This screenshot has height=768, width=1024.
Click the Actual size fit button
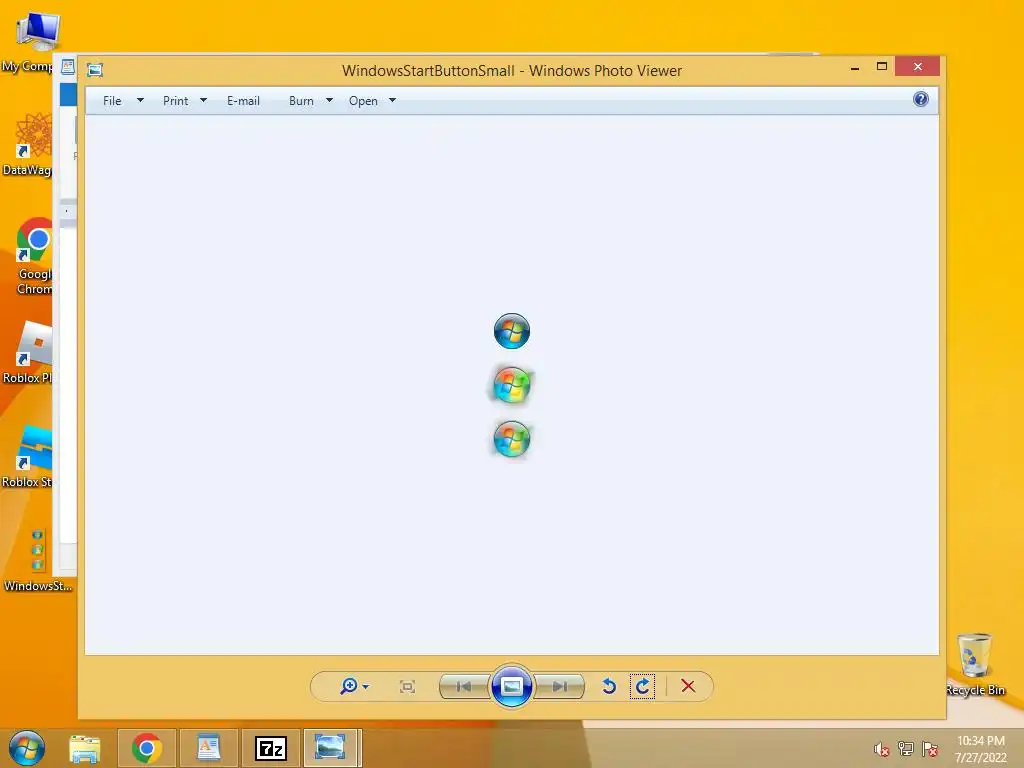[407, 686]
